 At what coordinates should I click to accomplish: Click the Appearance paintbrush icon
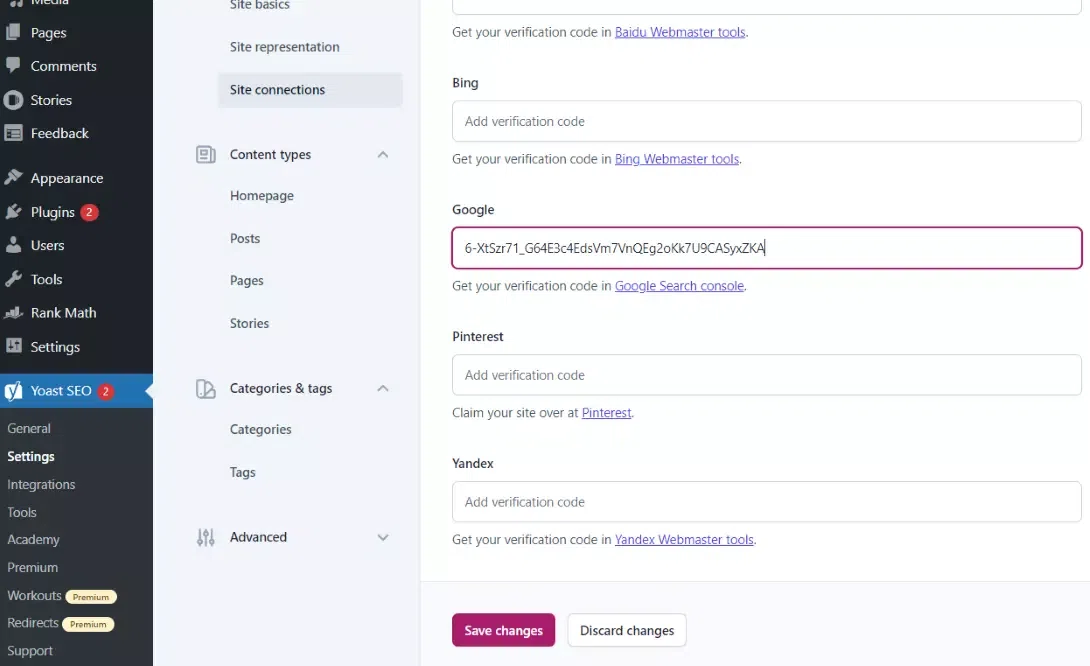coord(13,178)
